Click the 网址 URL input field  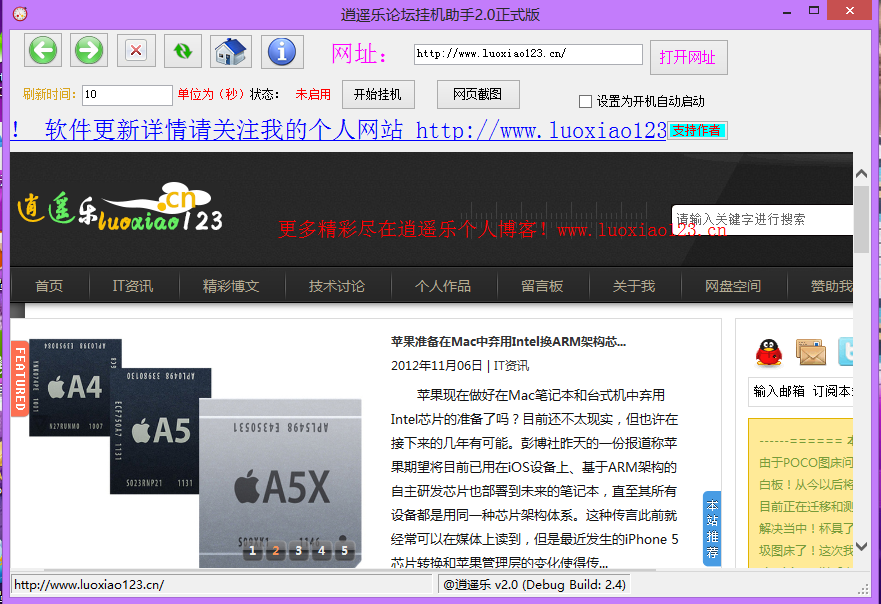[x=528, y=54]
